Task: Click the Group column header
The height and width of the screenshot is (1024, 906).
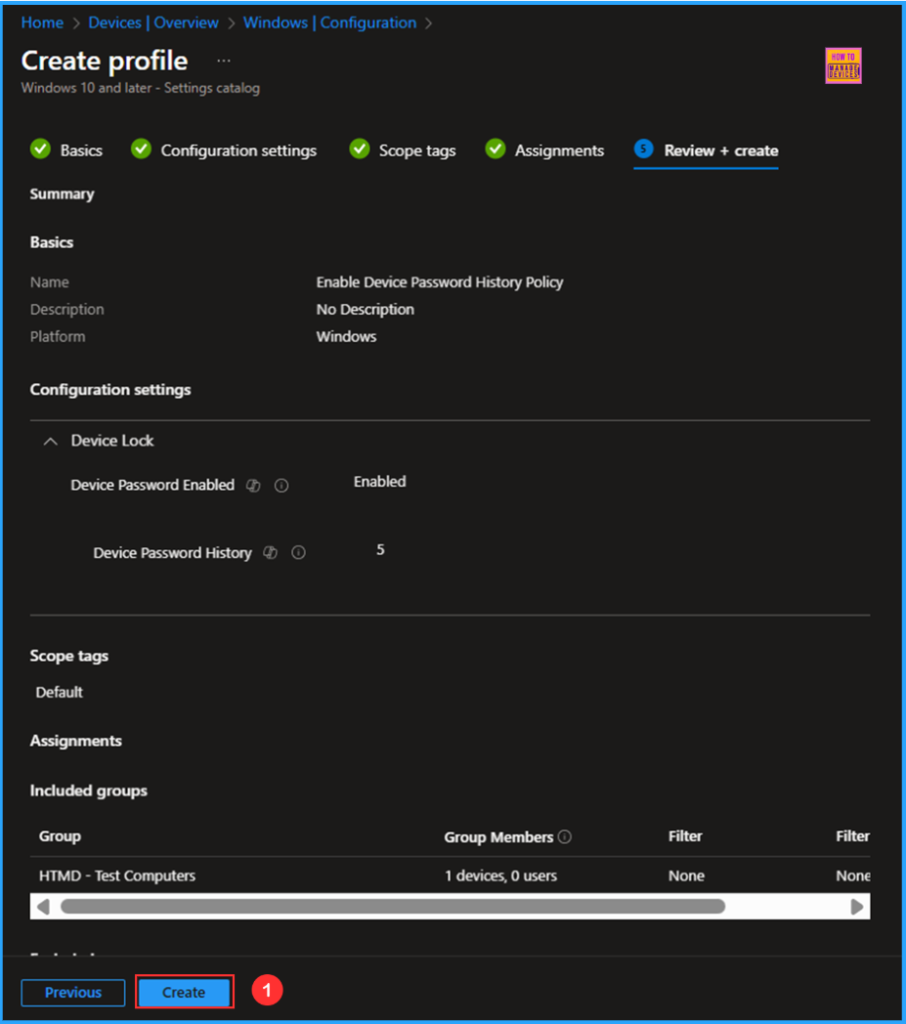Action: (60, 836)
